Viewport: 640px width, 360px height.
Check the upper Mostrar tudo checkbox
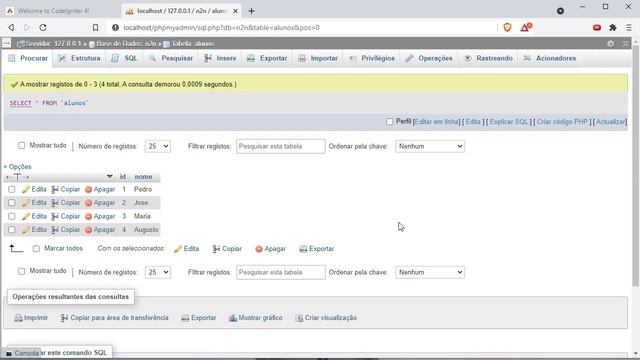click(x=21, y=145)
